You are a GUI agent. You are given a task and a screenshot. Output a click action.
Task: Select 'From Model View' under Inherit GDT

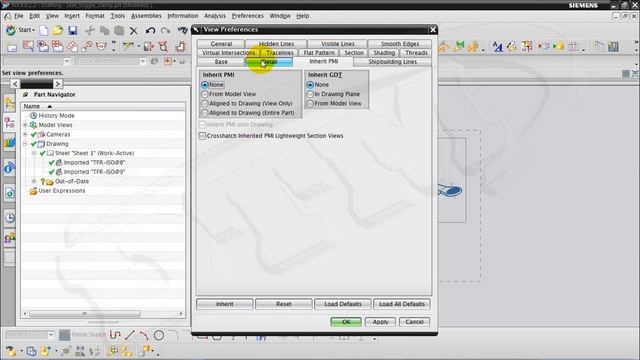click(x=310, y=104)
